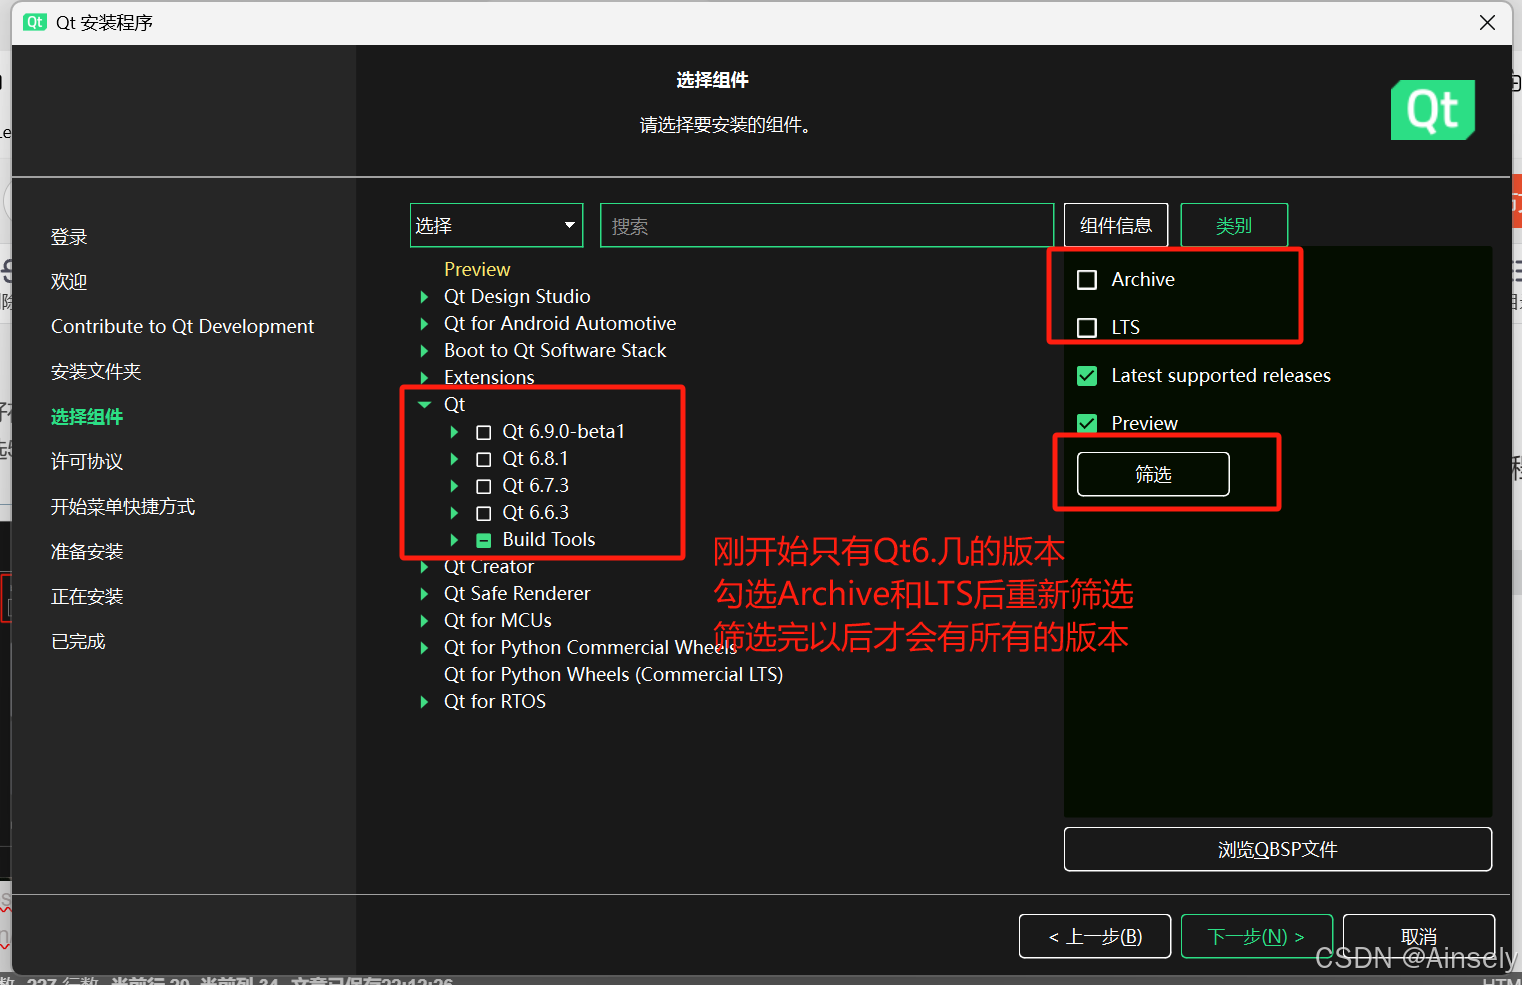Expand the Build Tools node arrow
The height and width of the screenshot is (985, 1522).
click(x=454, y=540)
